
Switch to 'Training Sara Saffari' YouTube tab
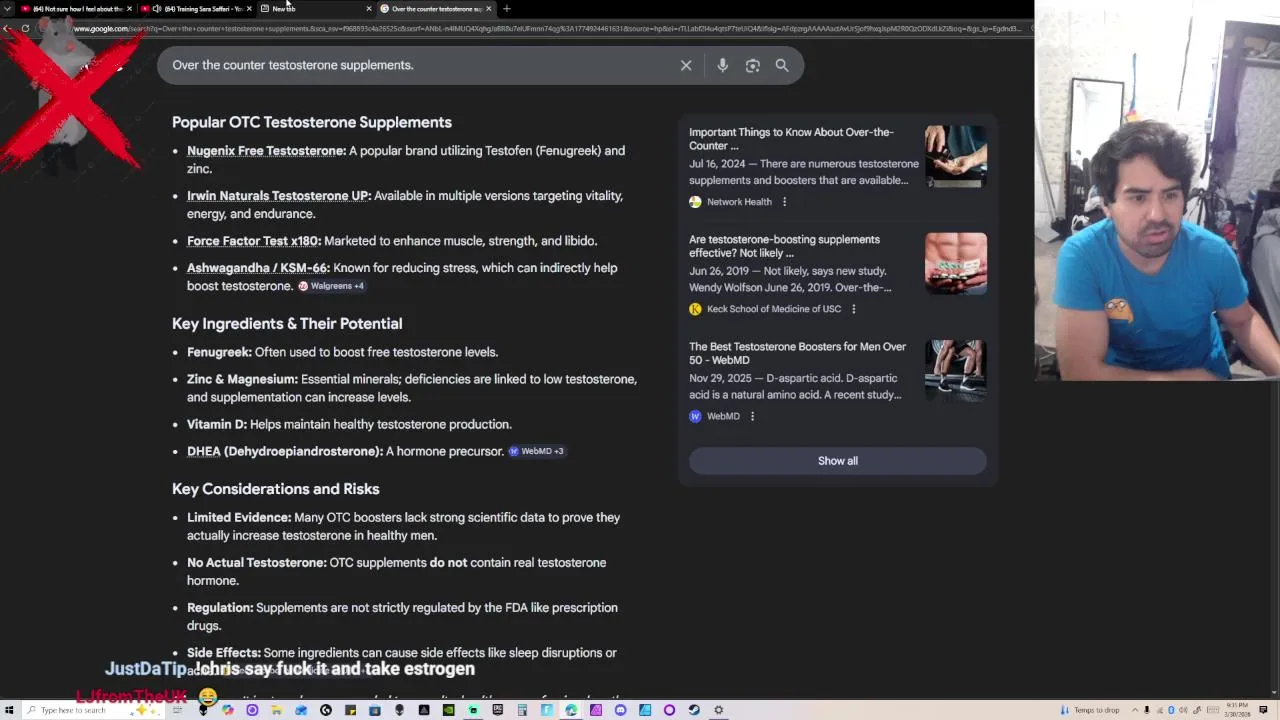198,8
